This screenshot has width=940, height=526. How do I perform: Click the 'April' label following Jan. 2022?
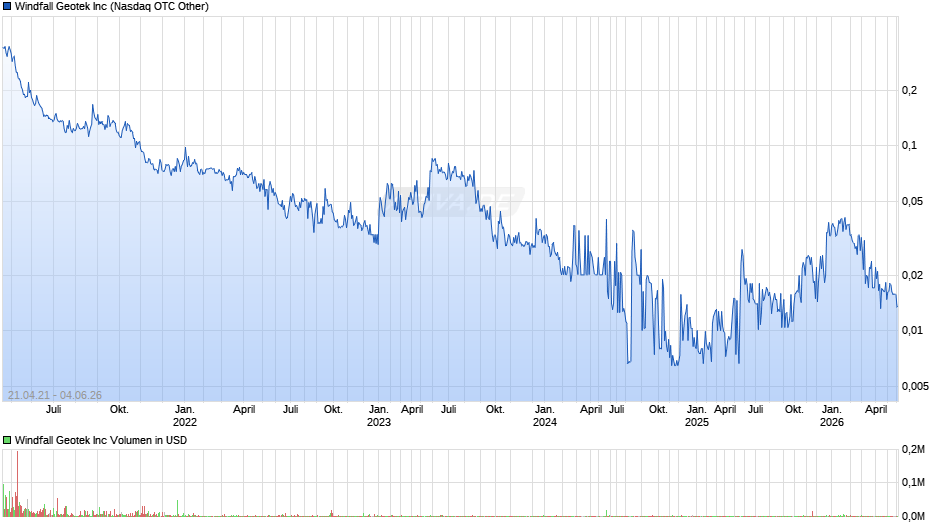click(x=244, y=410)
